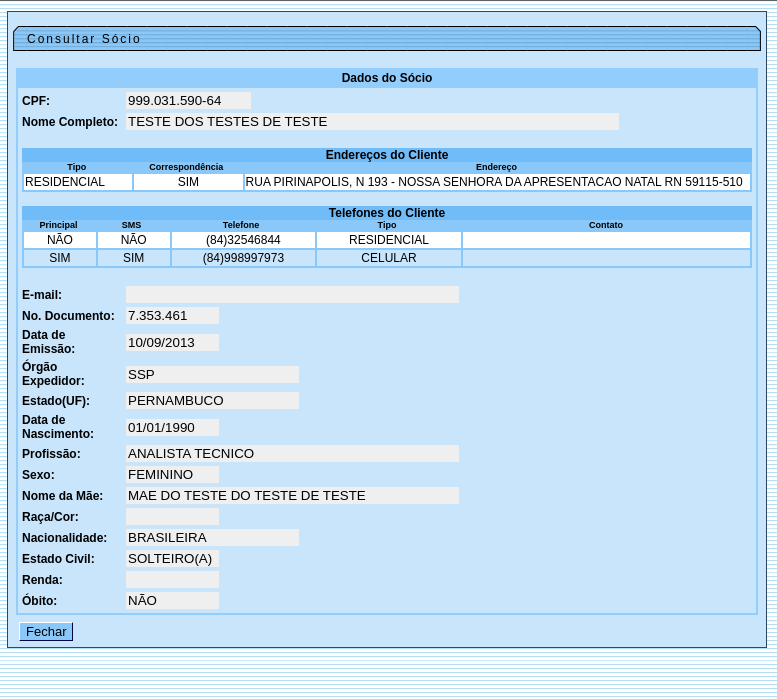Image resolution: width=777 pixels, height=699 pixels.
Task: Click the Profissão field ANALISTA TECNICO
Action: 292,454
